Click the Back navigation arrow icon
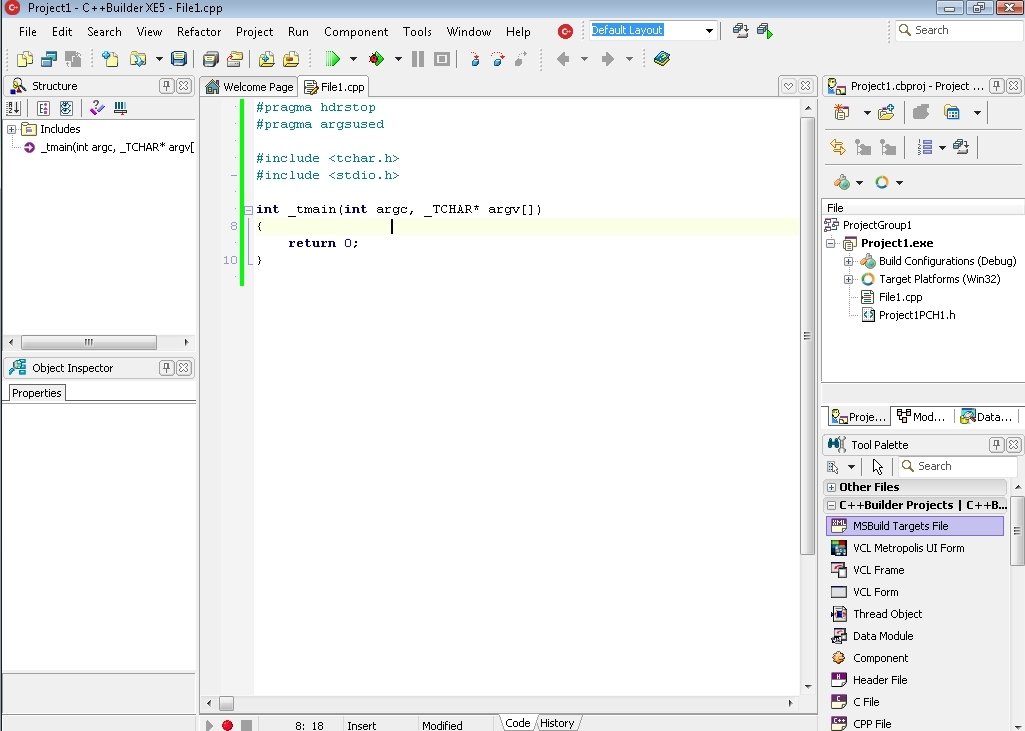This screenshot has width=1025, height=731. click(563, 59)
